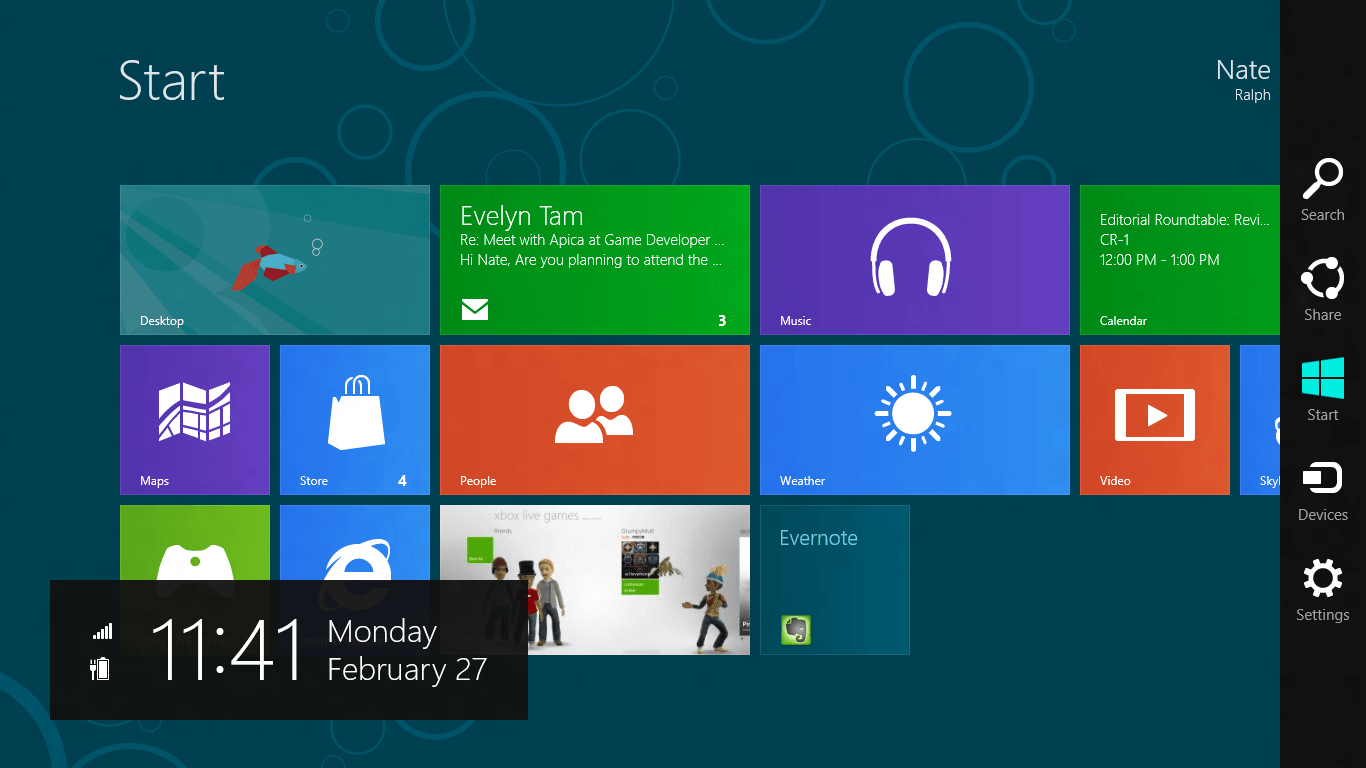Launch the Maps tile
The width and height of the screenshot is (1366, 768).
coord(194,420)
